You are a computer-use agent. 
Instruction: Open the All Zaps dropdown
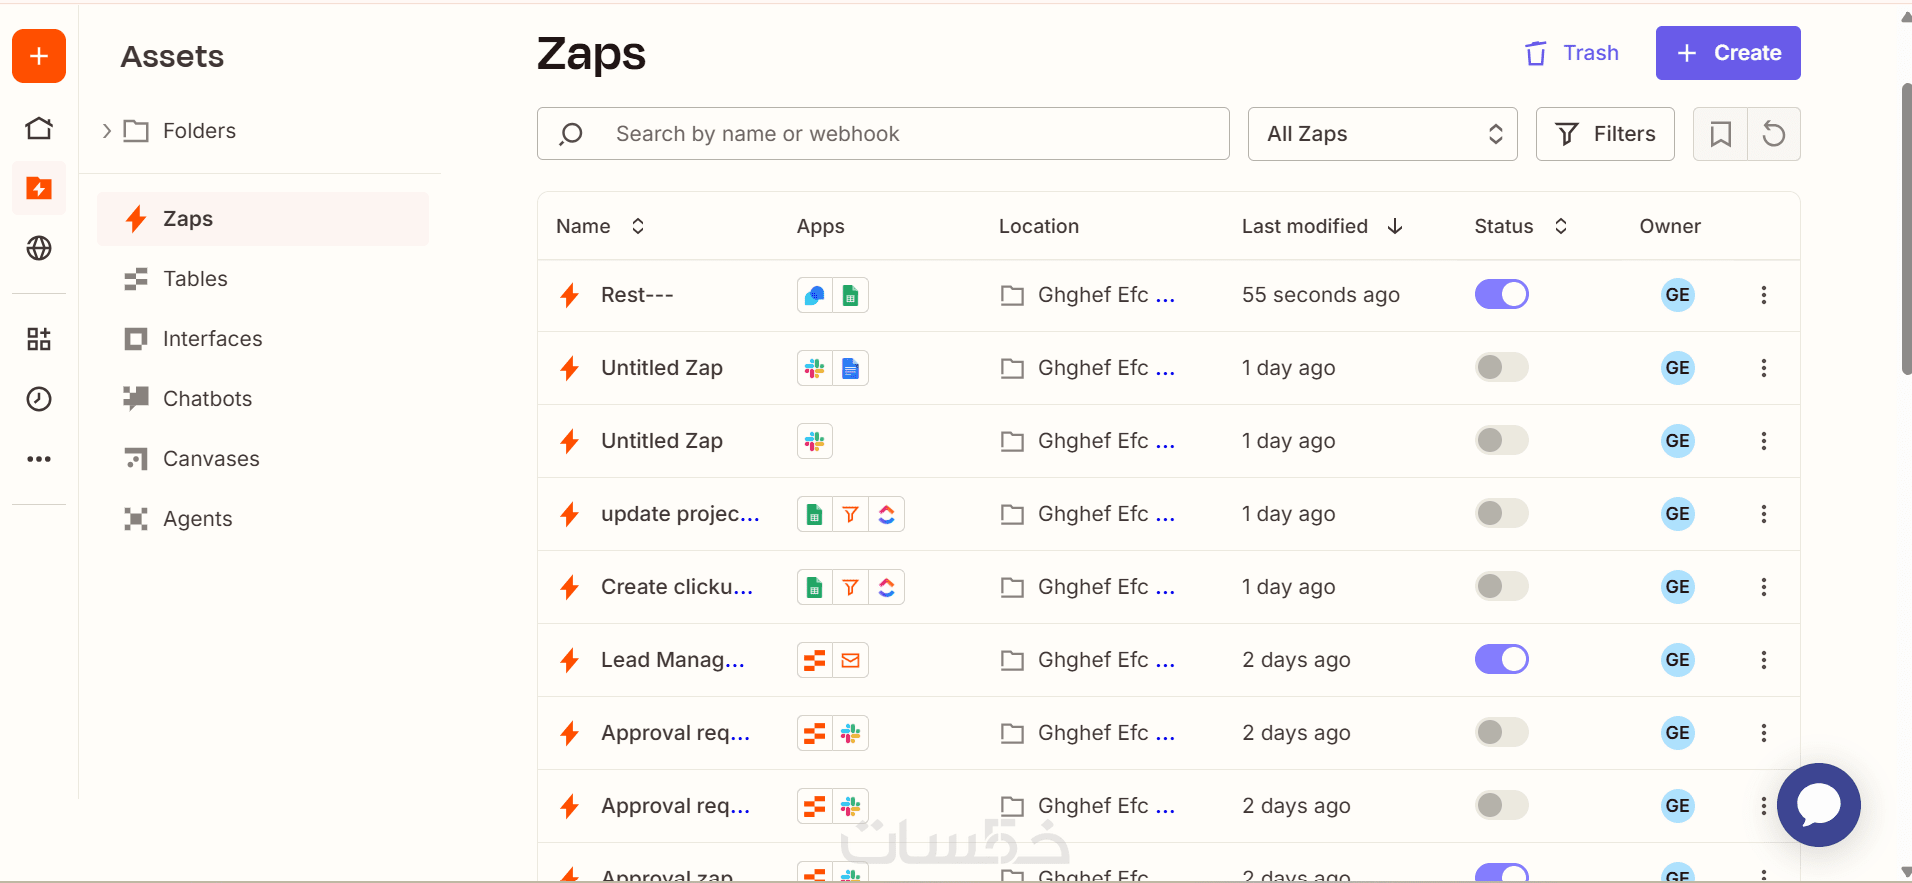click(x=1382, y=134)
